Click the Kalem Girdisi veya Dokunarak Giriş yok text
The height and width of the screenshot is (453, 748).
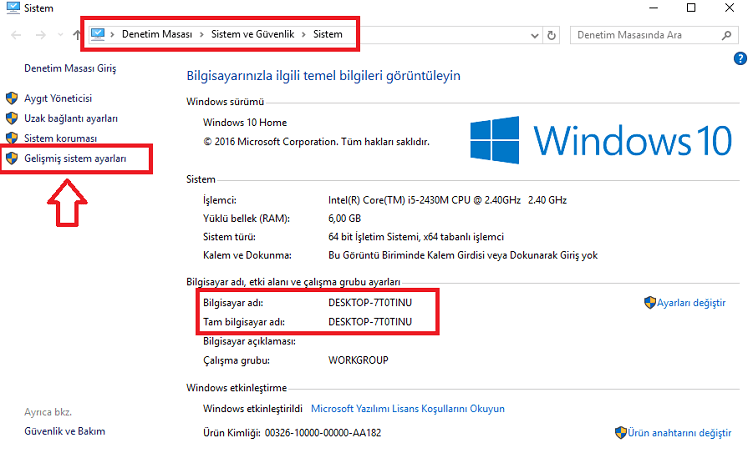[463, 256]
